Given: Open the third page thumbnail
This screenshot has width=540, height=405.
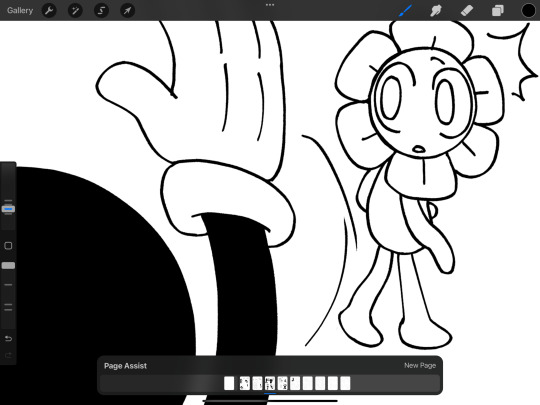Looking at the screenshot, I should coord(257,383).
